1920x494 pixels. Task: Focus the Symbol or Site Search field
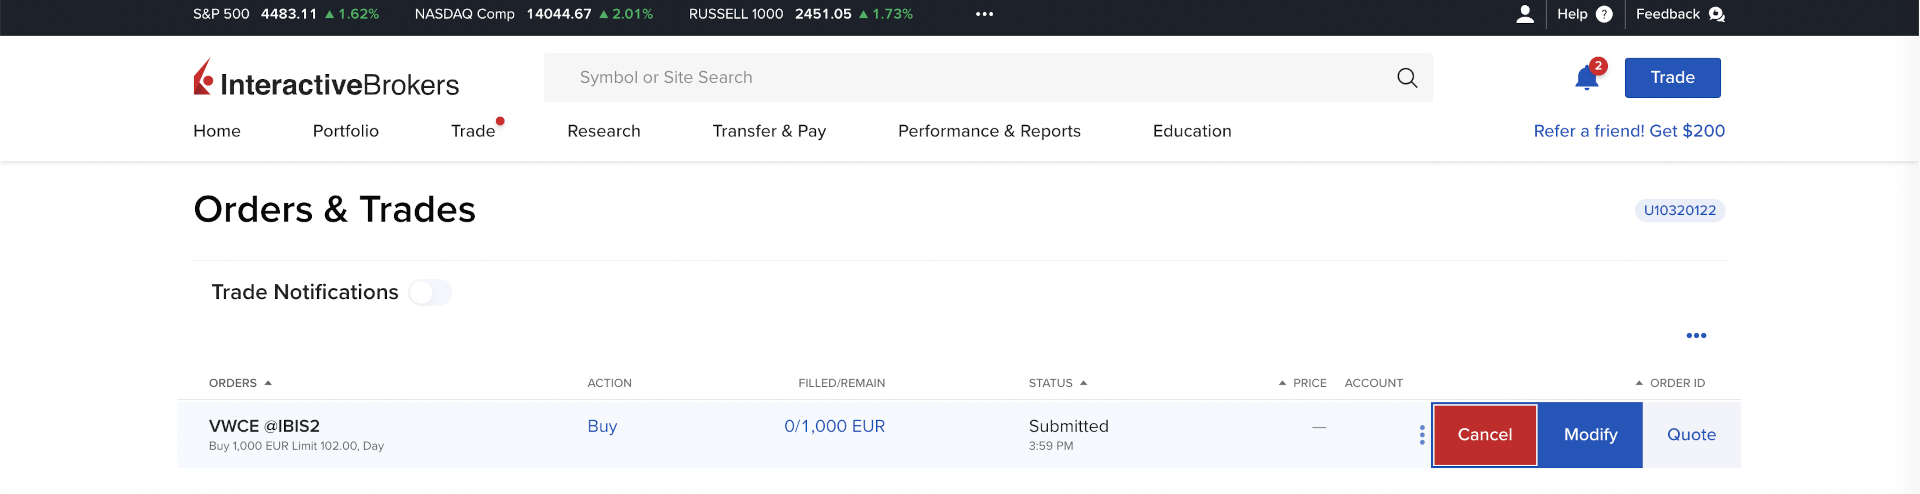960,78
